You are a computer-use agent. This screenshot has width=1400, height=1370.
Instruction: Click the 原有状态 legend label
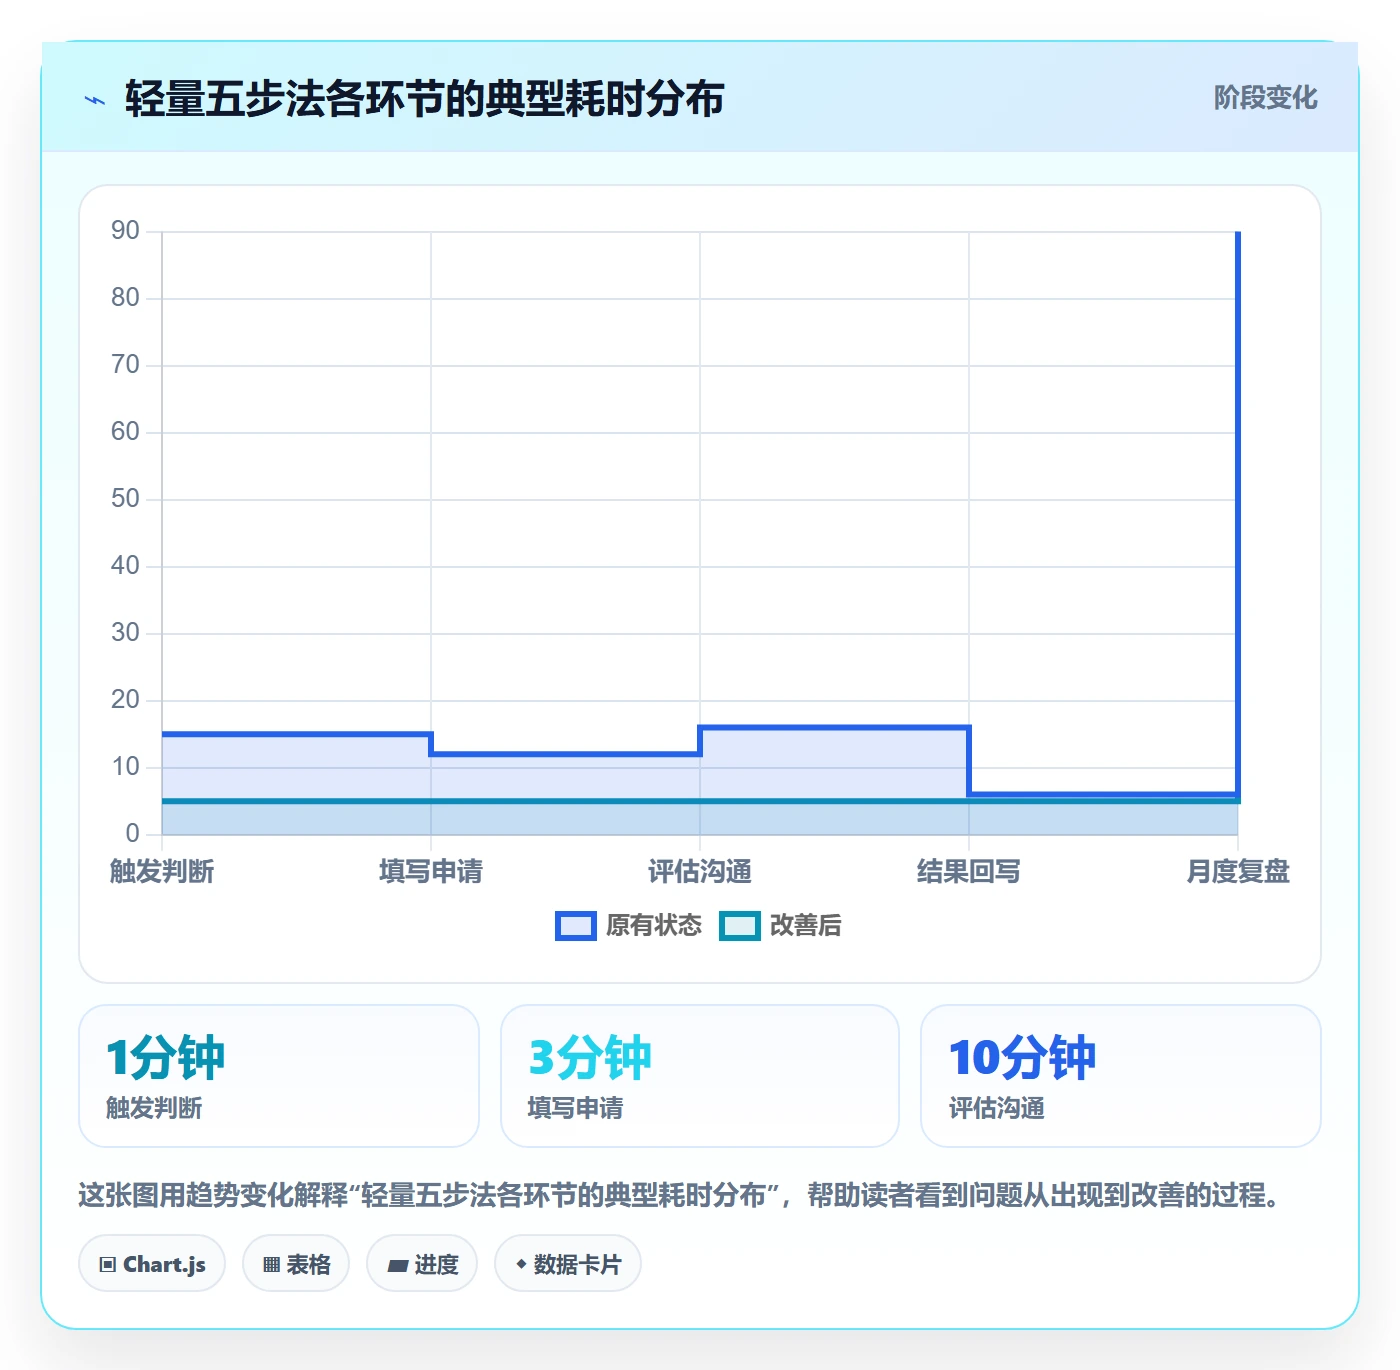point(654,926)
